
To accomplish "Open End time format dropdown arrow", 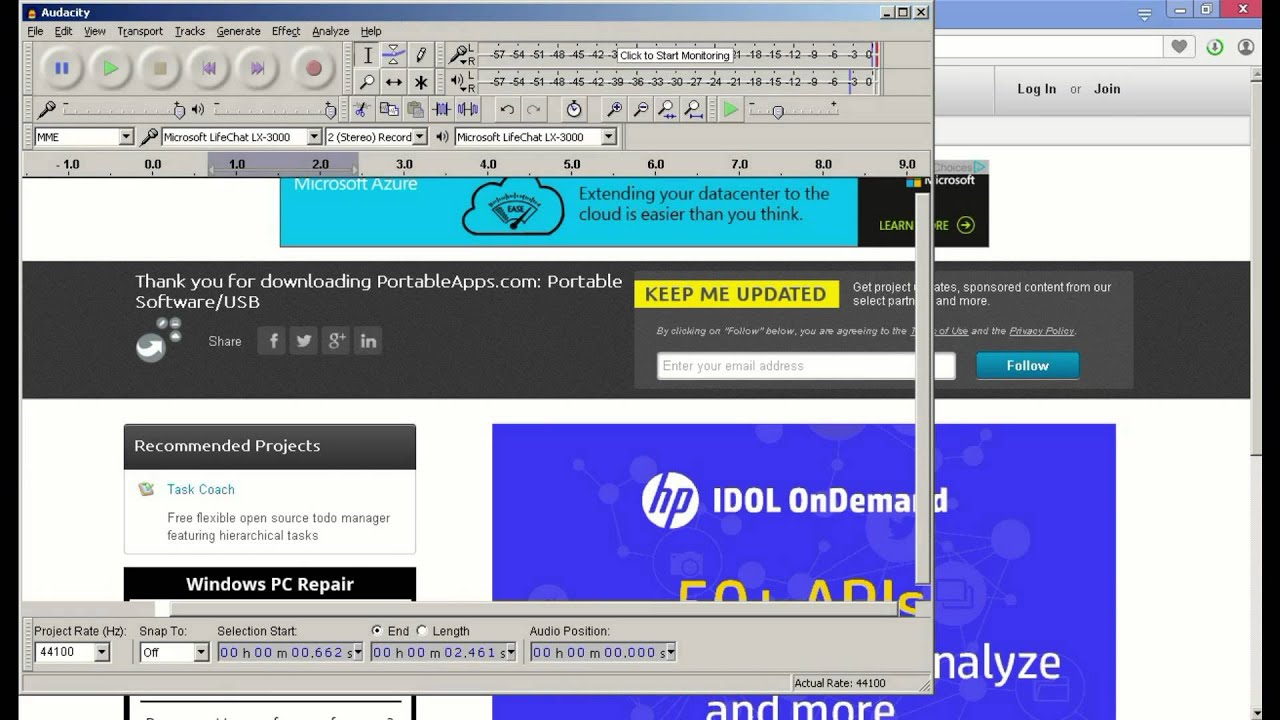I will click(x=511, y=652).
